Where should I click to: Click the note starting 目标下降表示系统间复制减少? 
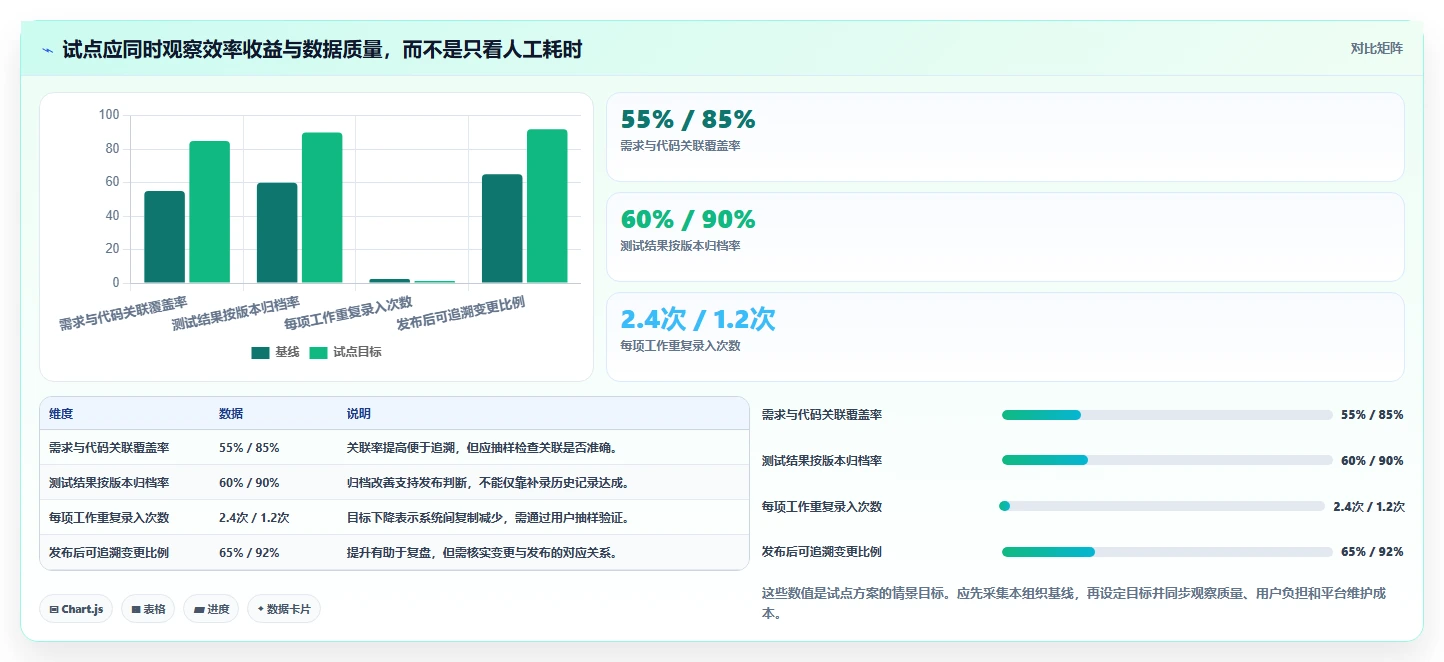click(x=488, y=518)
